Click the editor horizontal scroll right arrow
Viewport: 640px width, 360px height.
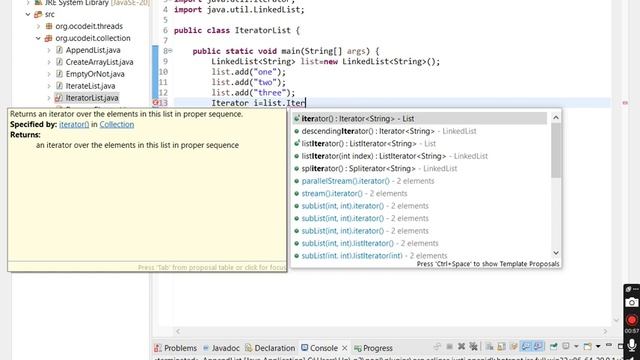605,331
